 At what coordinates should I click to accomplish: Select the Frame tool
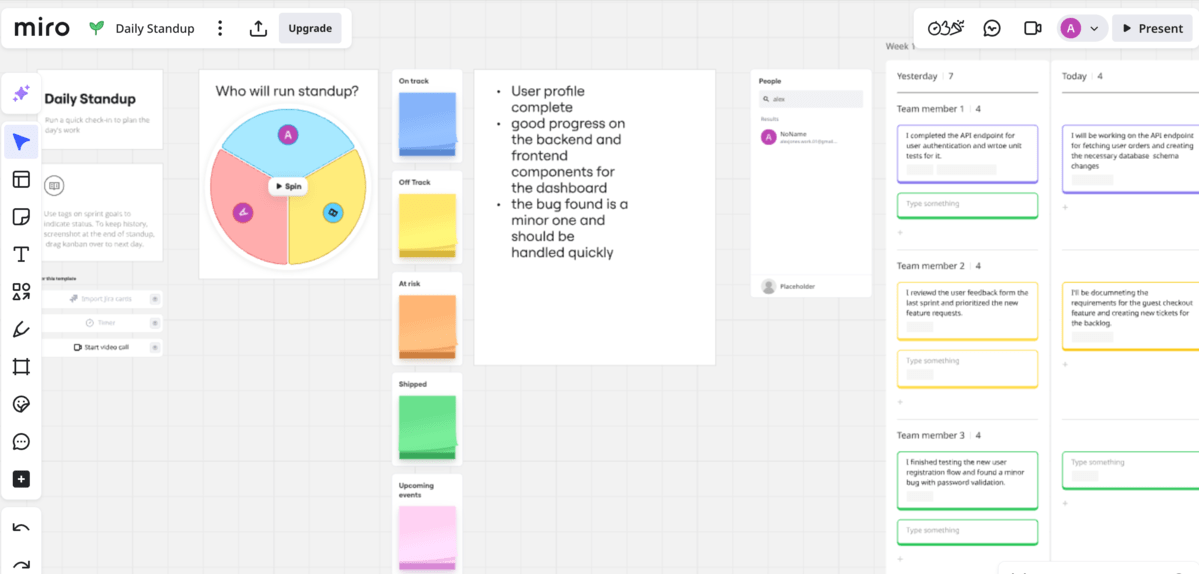(x=21, y=367)
